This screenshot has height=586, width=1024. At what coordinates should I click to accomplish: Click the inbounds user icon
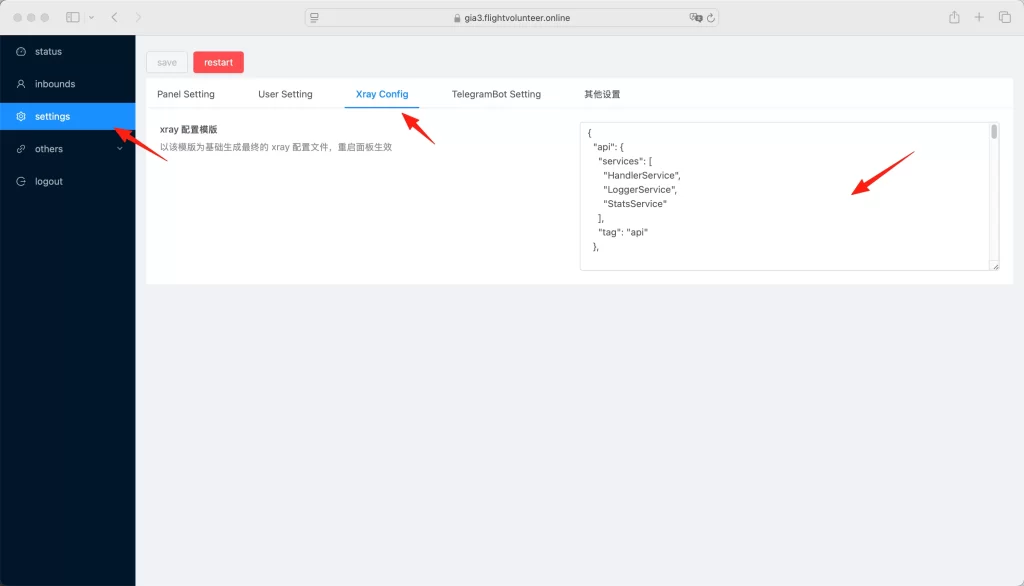click(21, 84)
